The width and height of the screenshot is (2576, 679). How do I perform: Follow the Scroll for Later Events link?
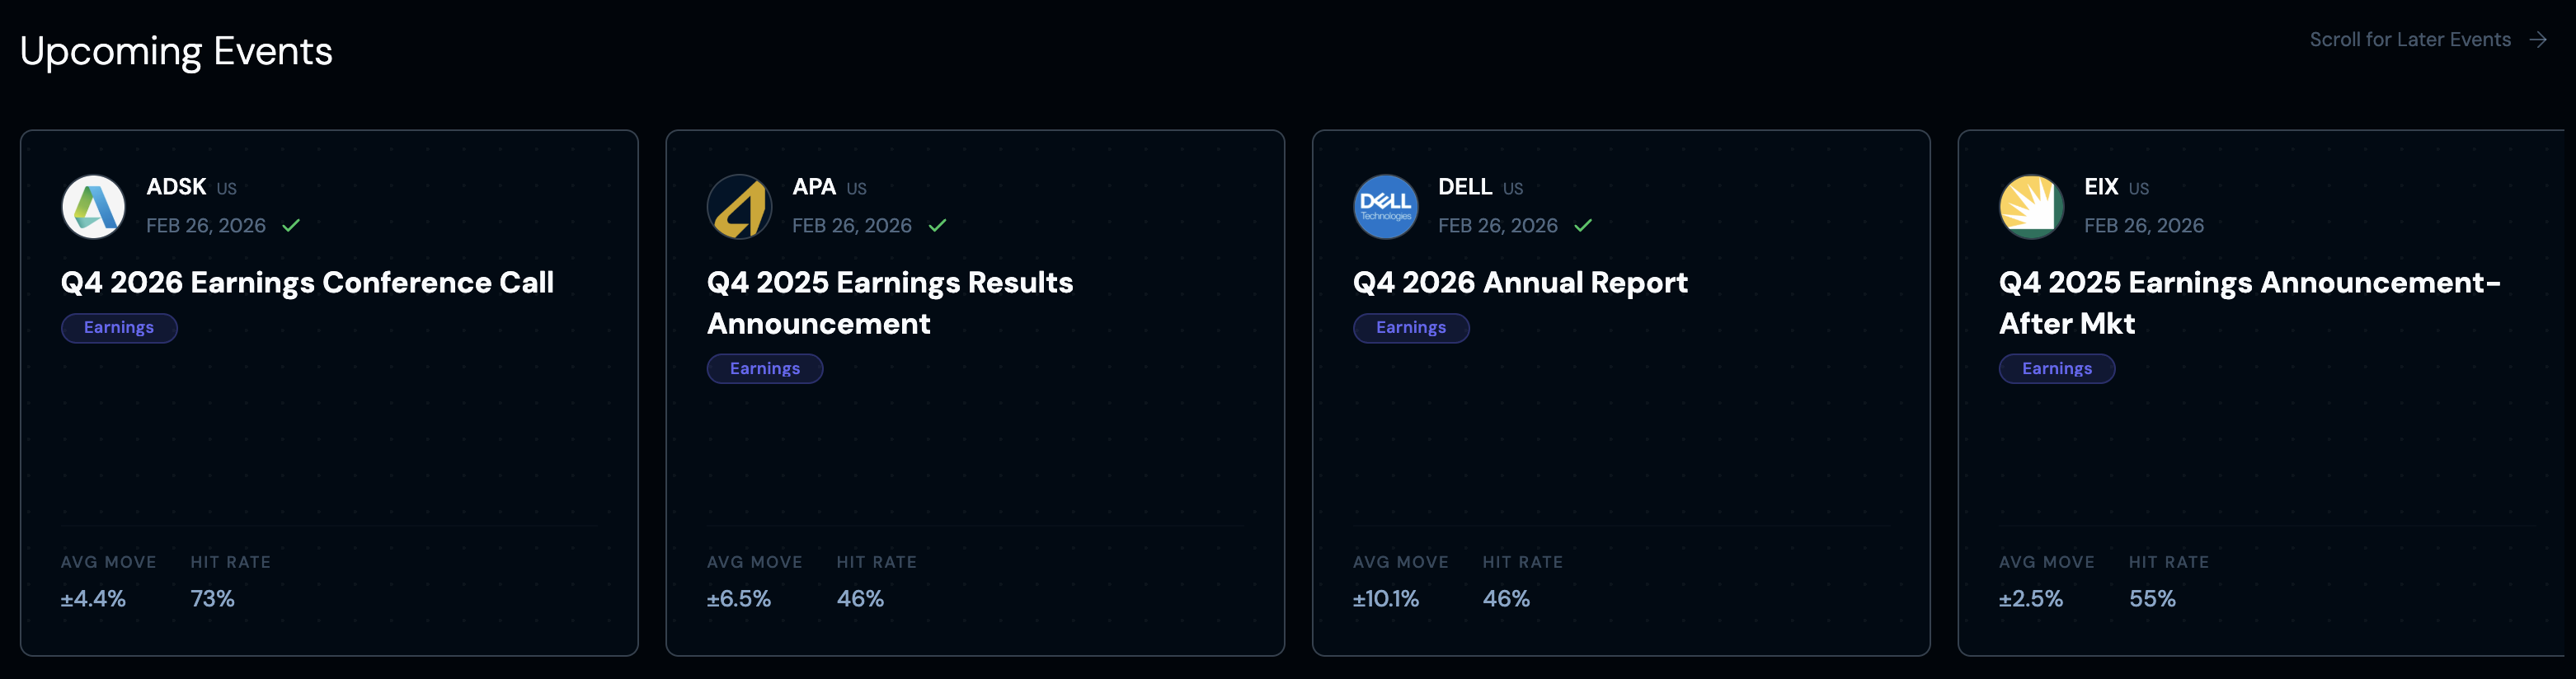point(2409,40)
